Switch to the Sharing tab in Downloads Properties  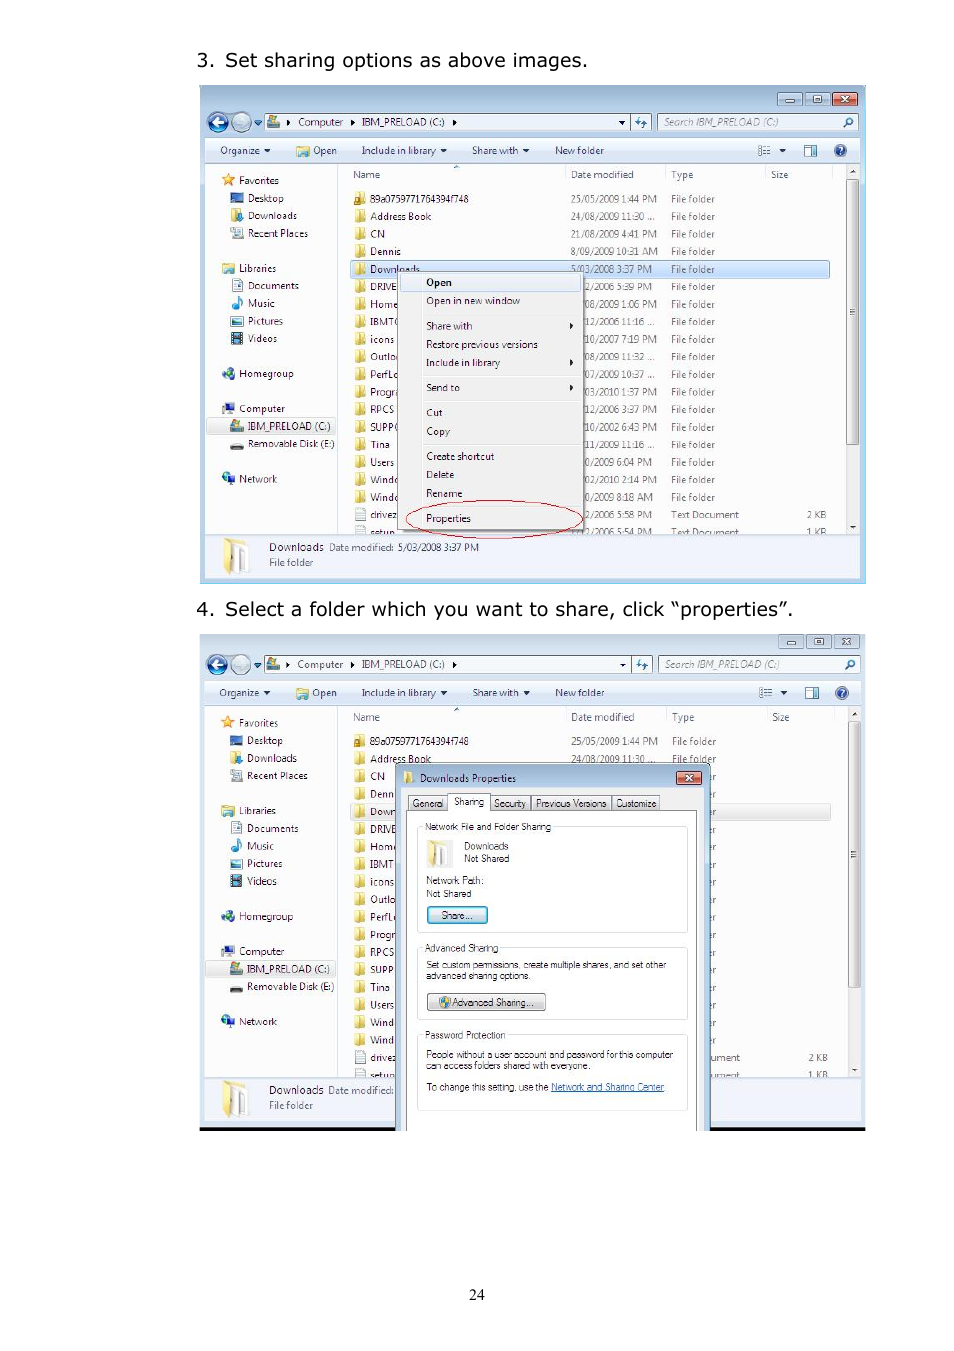click(x=468, y=802)
